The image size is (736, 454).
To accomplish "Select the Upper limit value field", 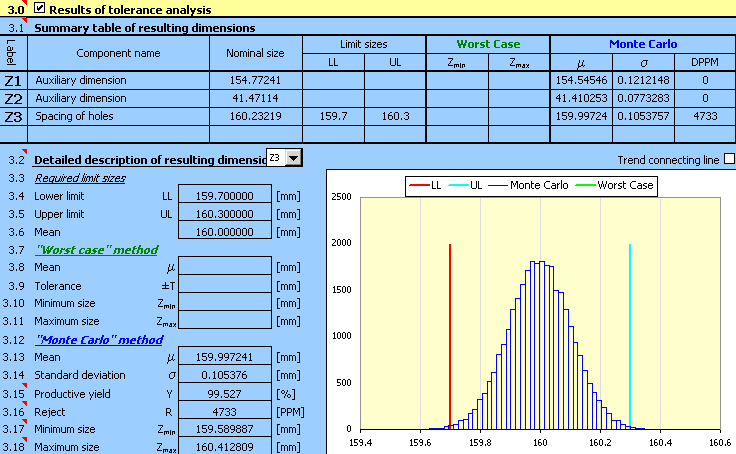I will pos(226,214).
